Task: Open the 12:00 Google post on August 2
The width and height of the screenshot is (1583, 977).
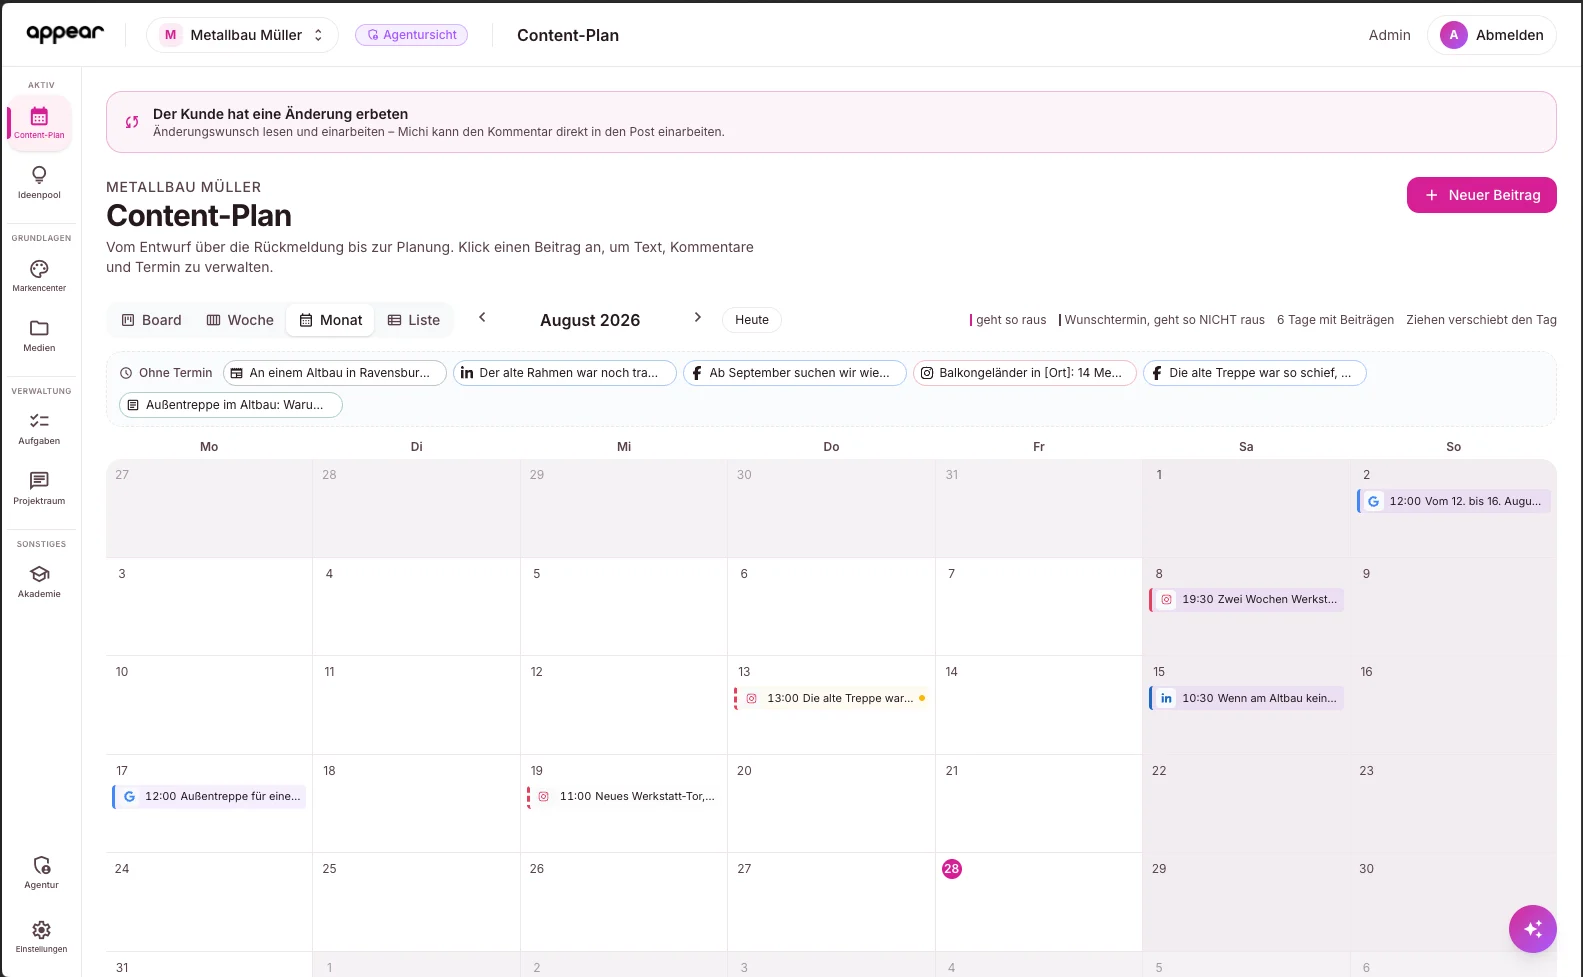Action: tap(1454, 501)
